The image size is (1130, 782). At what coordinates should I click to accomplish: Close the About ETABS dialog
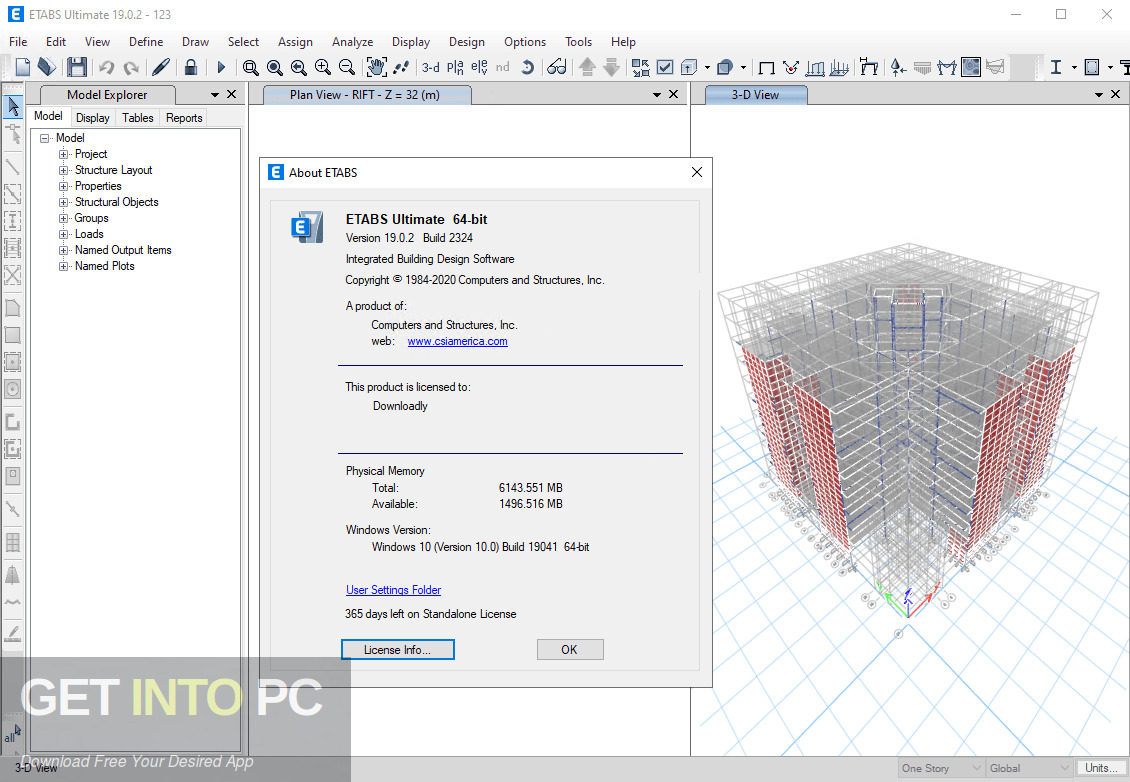point(697,172)
